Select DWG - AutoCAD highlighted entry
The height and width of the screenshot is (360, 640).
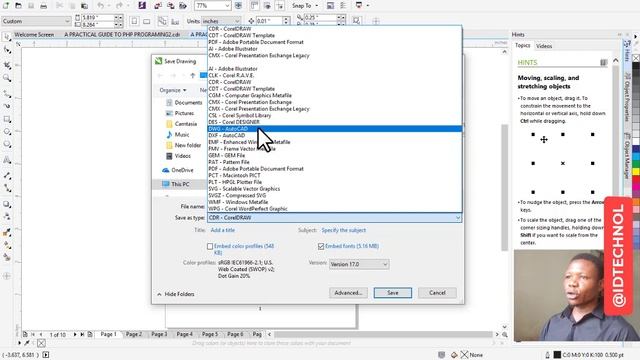click(334, 129)
